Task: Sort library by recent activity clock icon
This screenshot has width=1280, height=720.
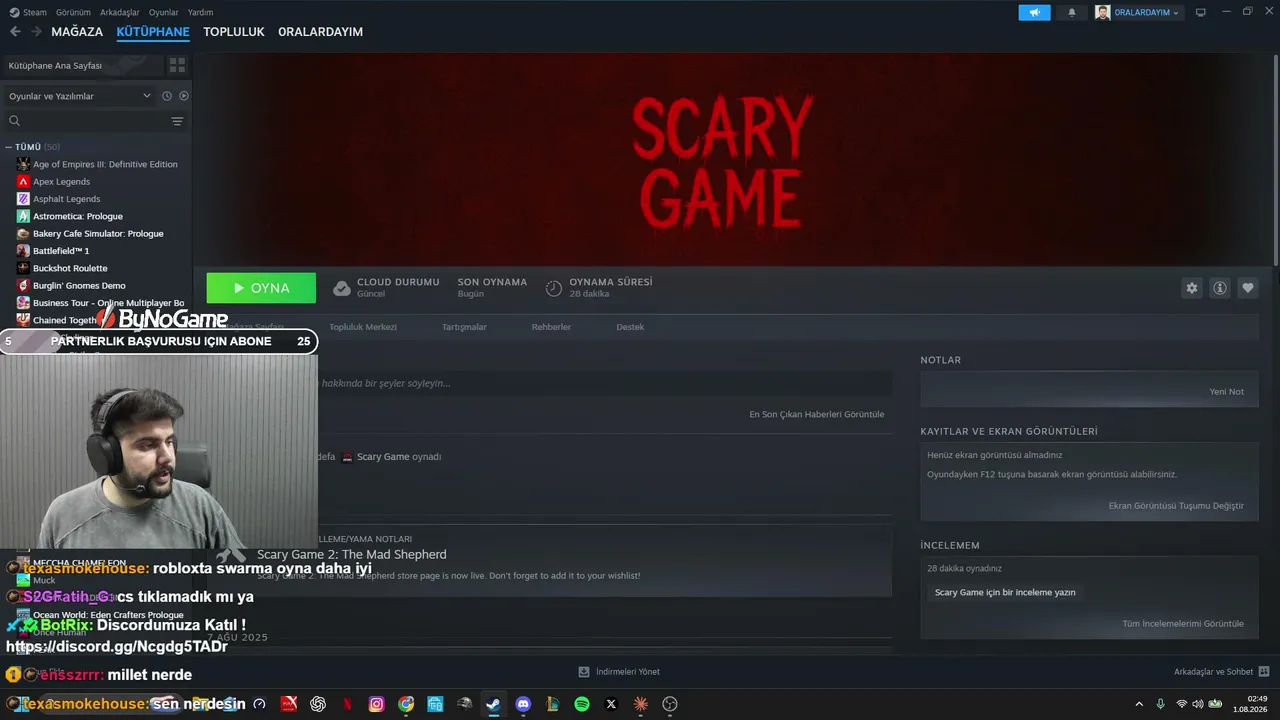Action: 167,96
